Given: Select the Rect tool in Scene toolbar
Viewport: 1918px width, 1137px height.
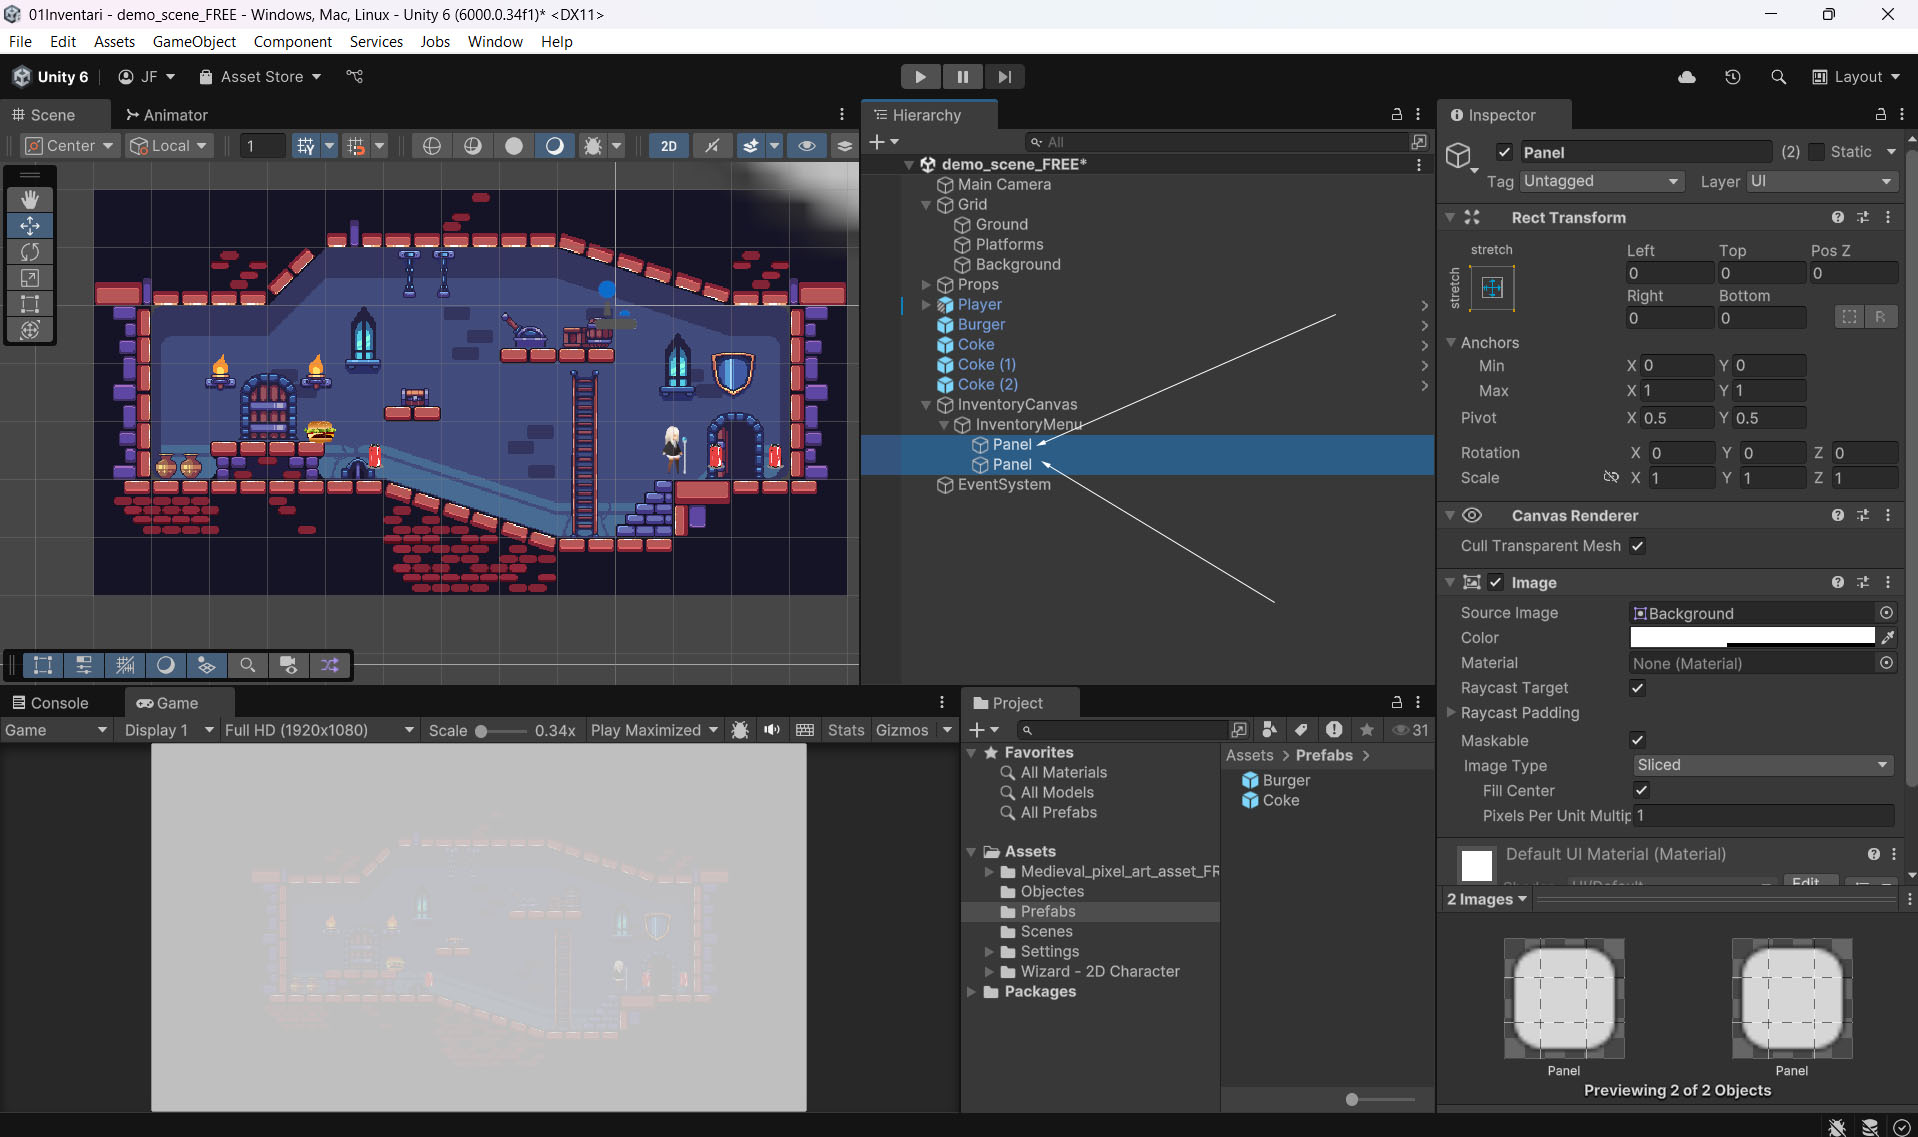Looking at the screenshot, I should pyautogui.click(x=30, y=304).
